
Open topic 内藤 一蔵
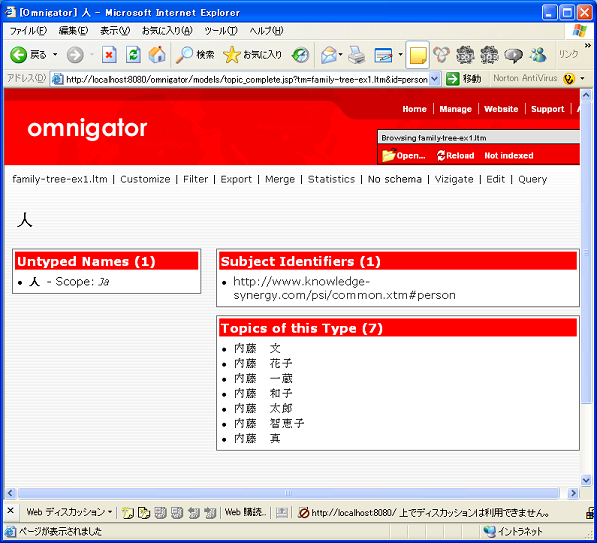pos(263,378)
